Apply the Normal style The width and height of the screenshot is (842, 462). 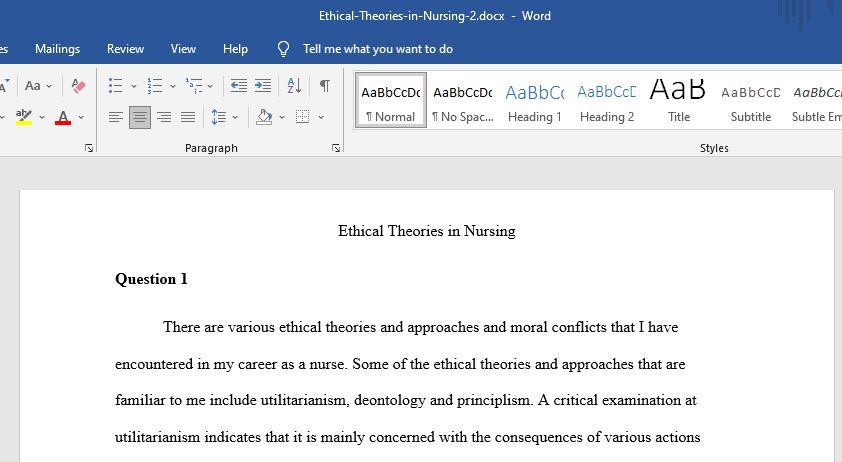point(390,100)
